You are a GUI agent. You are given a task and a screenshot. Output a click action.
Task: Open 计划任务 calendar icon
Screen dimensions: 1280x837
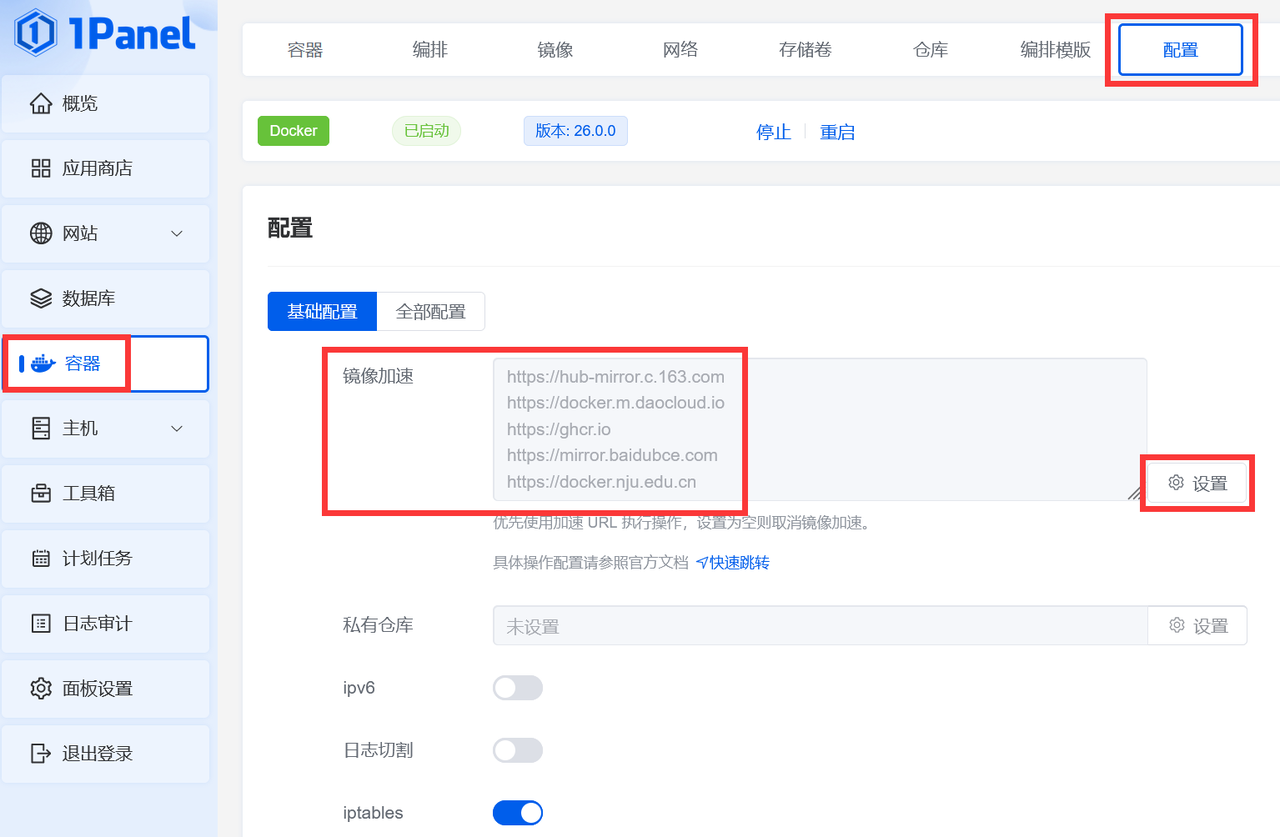[41, 558]
